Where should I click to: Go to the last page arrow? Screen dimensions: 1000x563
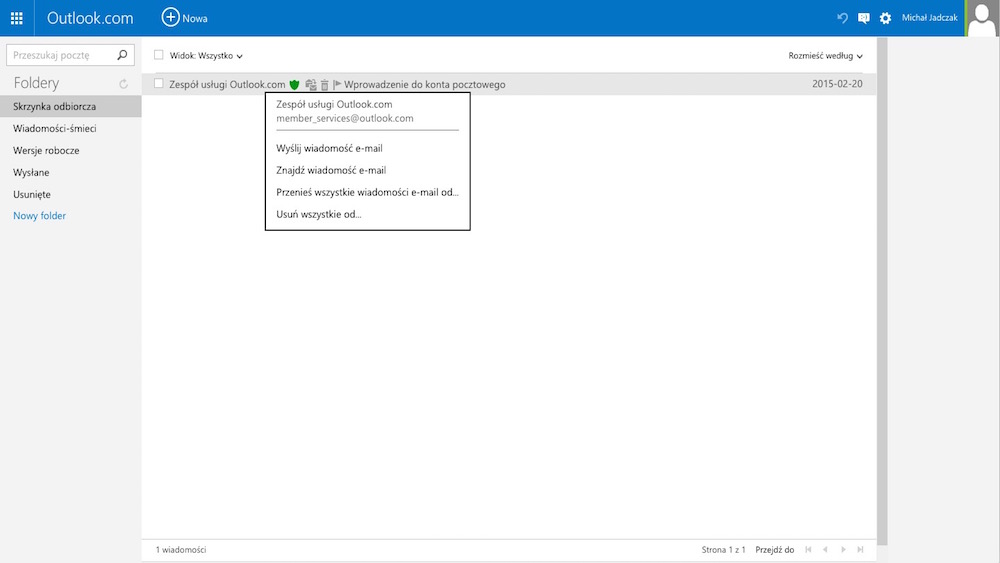tap(860, 550)
